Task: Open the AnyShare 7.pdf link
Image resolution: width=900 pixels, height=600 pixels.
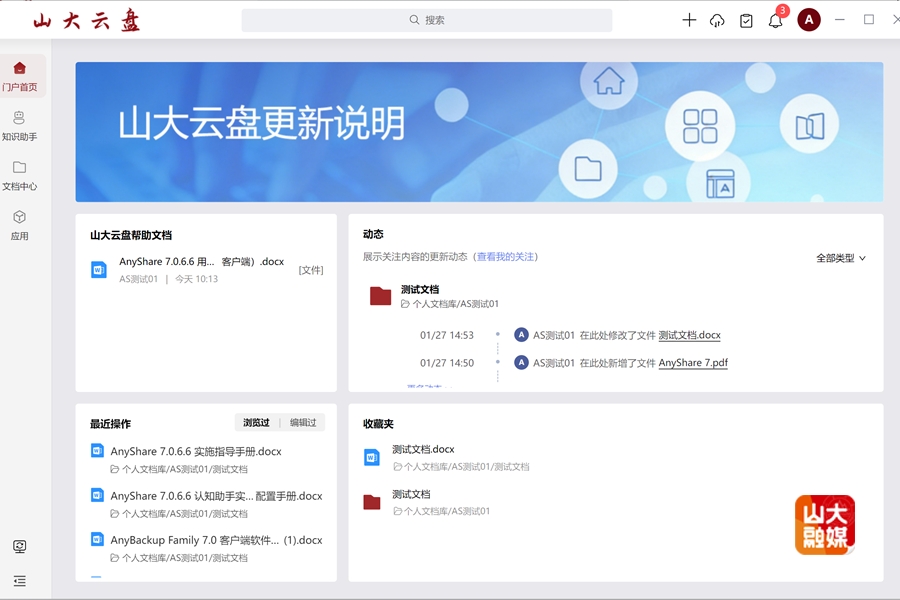Action: click(693, 363)
